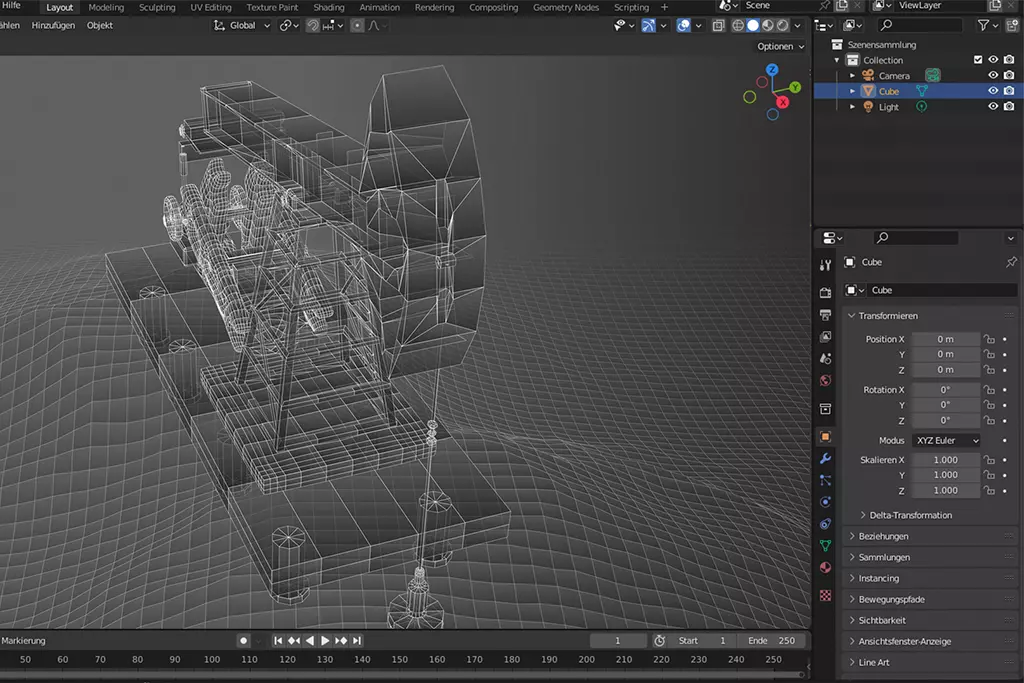1024x683 pixels.
Task: Open the Modifiers wrench tab
Action: [825, 458]
